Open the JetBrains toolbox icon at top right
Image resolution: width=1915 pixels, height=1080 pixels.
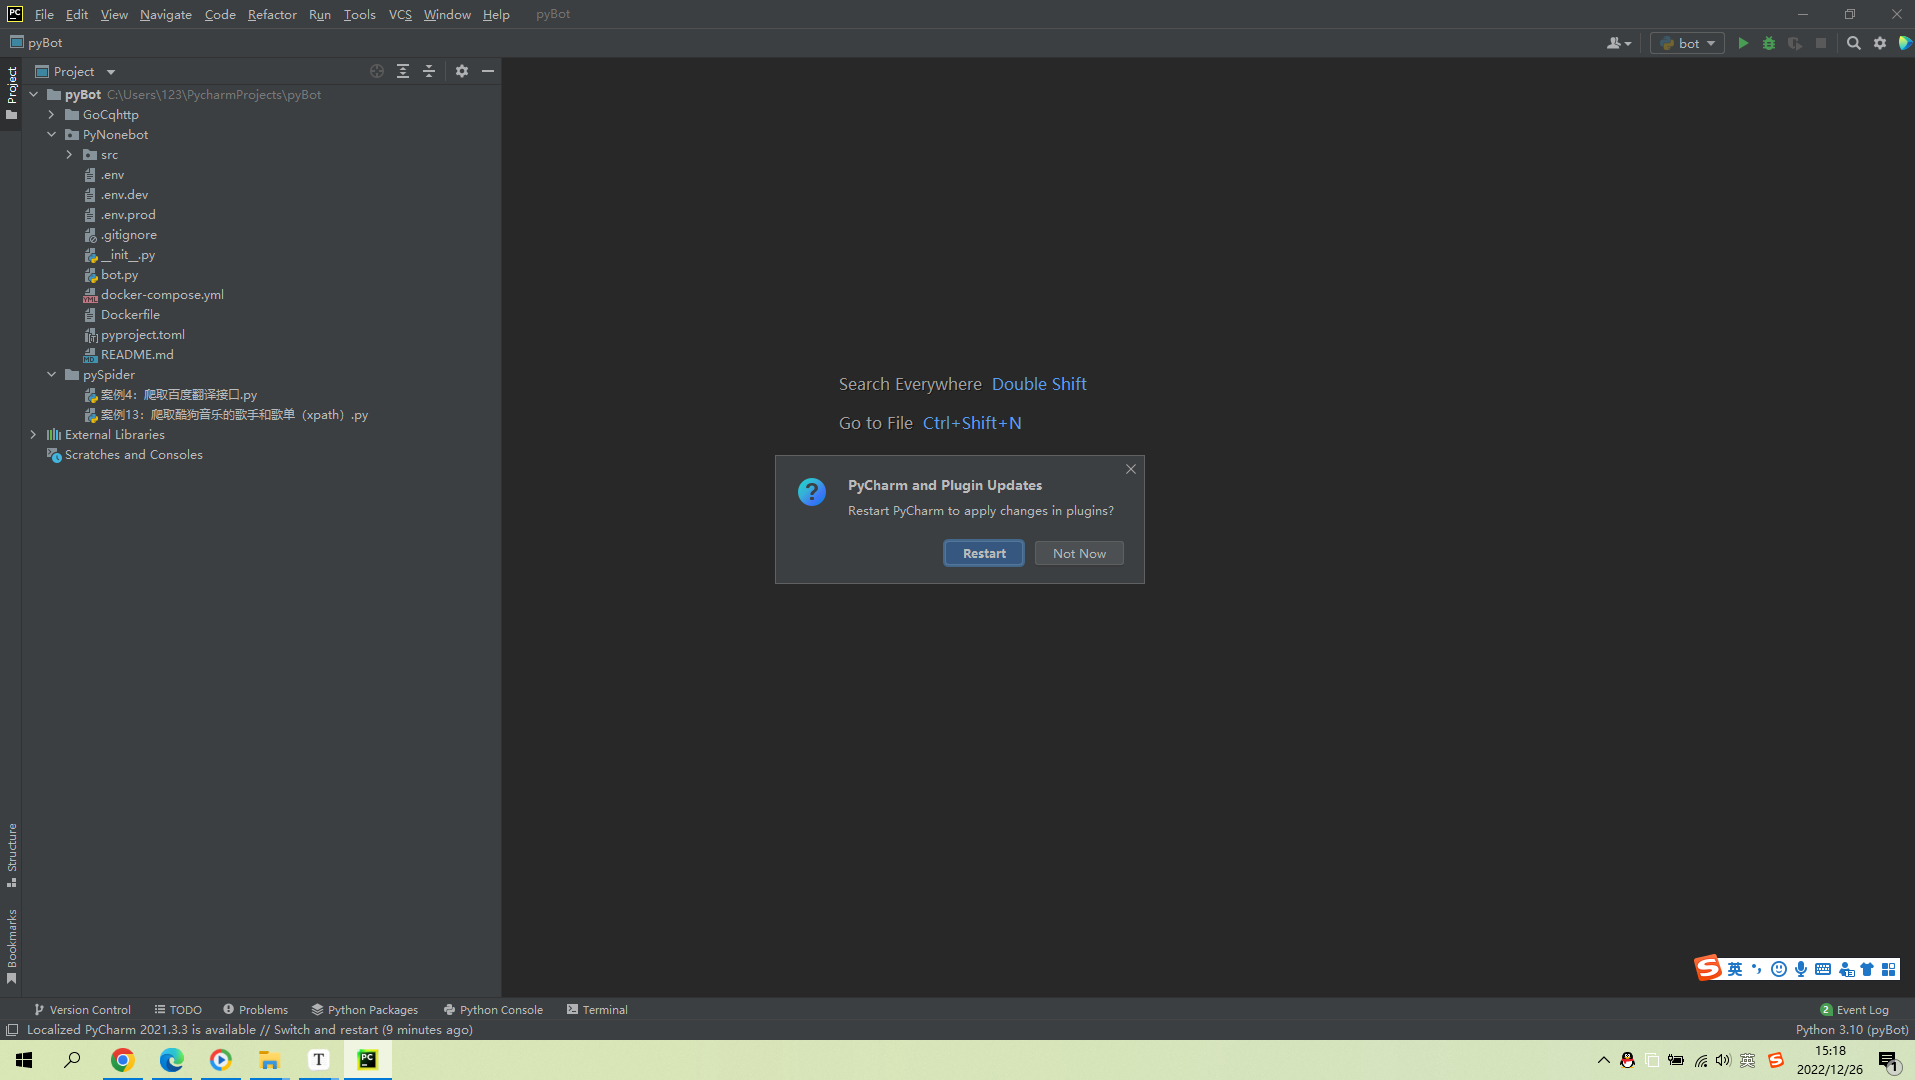coord(1905,43)
